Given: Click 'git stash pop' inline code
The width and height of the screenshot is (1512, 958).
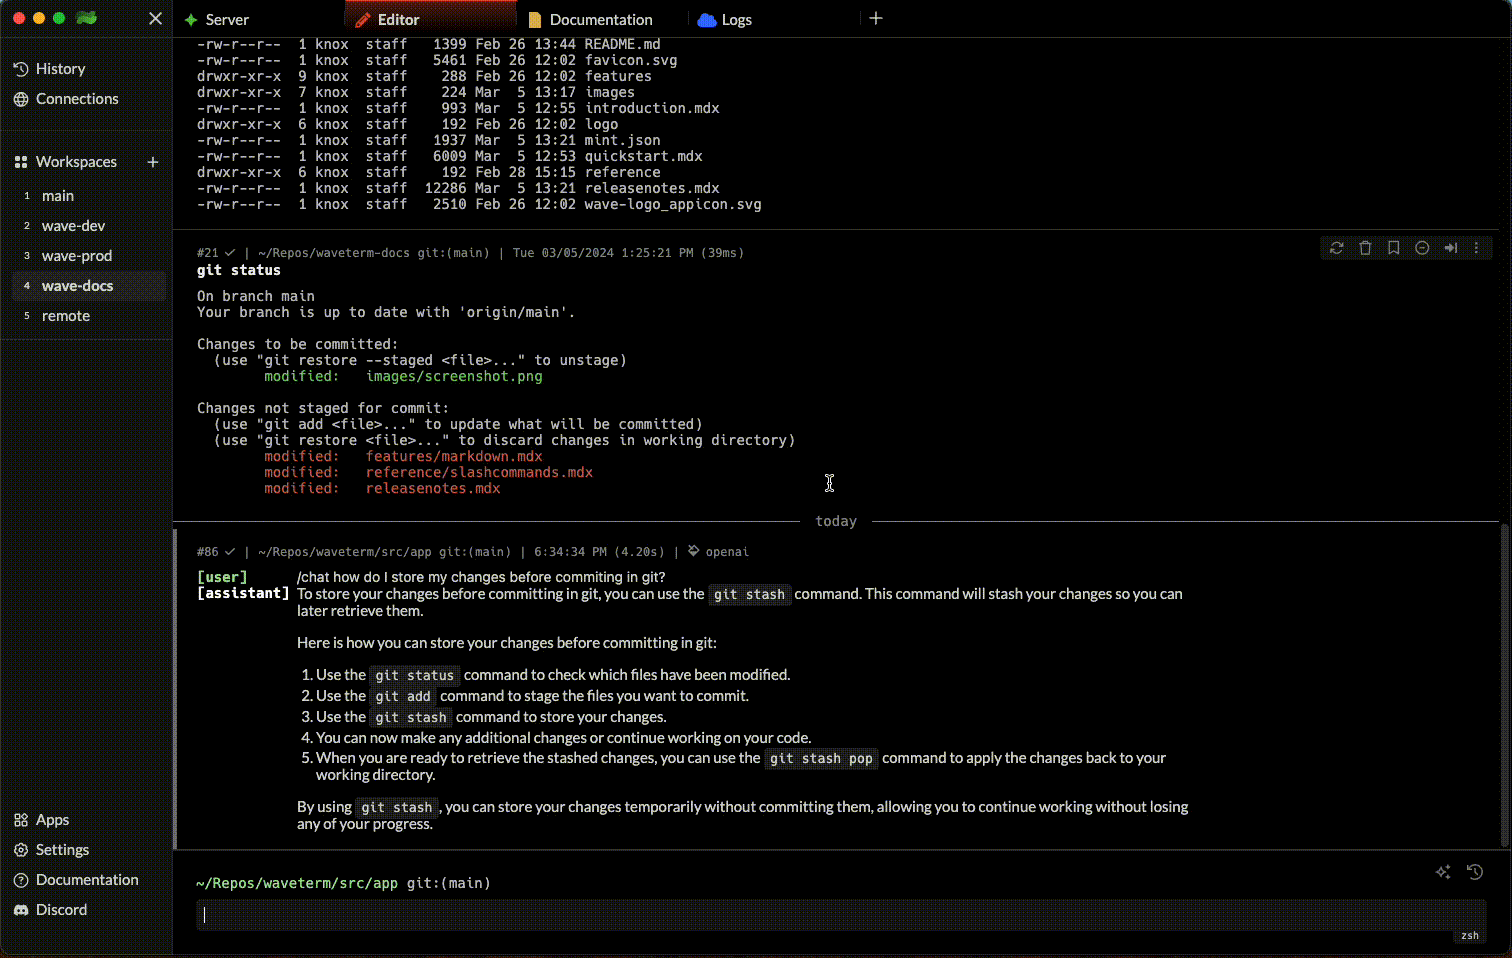Looking at the screenshot, I should pos(821,758).
